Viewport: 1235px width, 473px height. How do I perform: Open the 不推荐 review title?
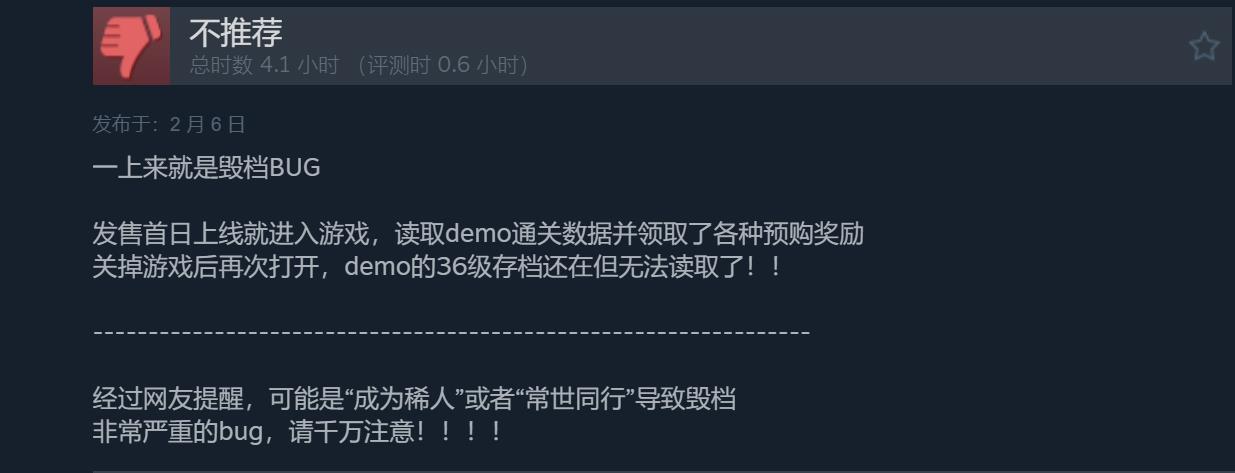coord(236,32)
